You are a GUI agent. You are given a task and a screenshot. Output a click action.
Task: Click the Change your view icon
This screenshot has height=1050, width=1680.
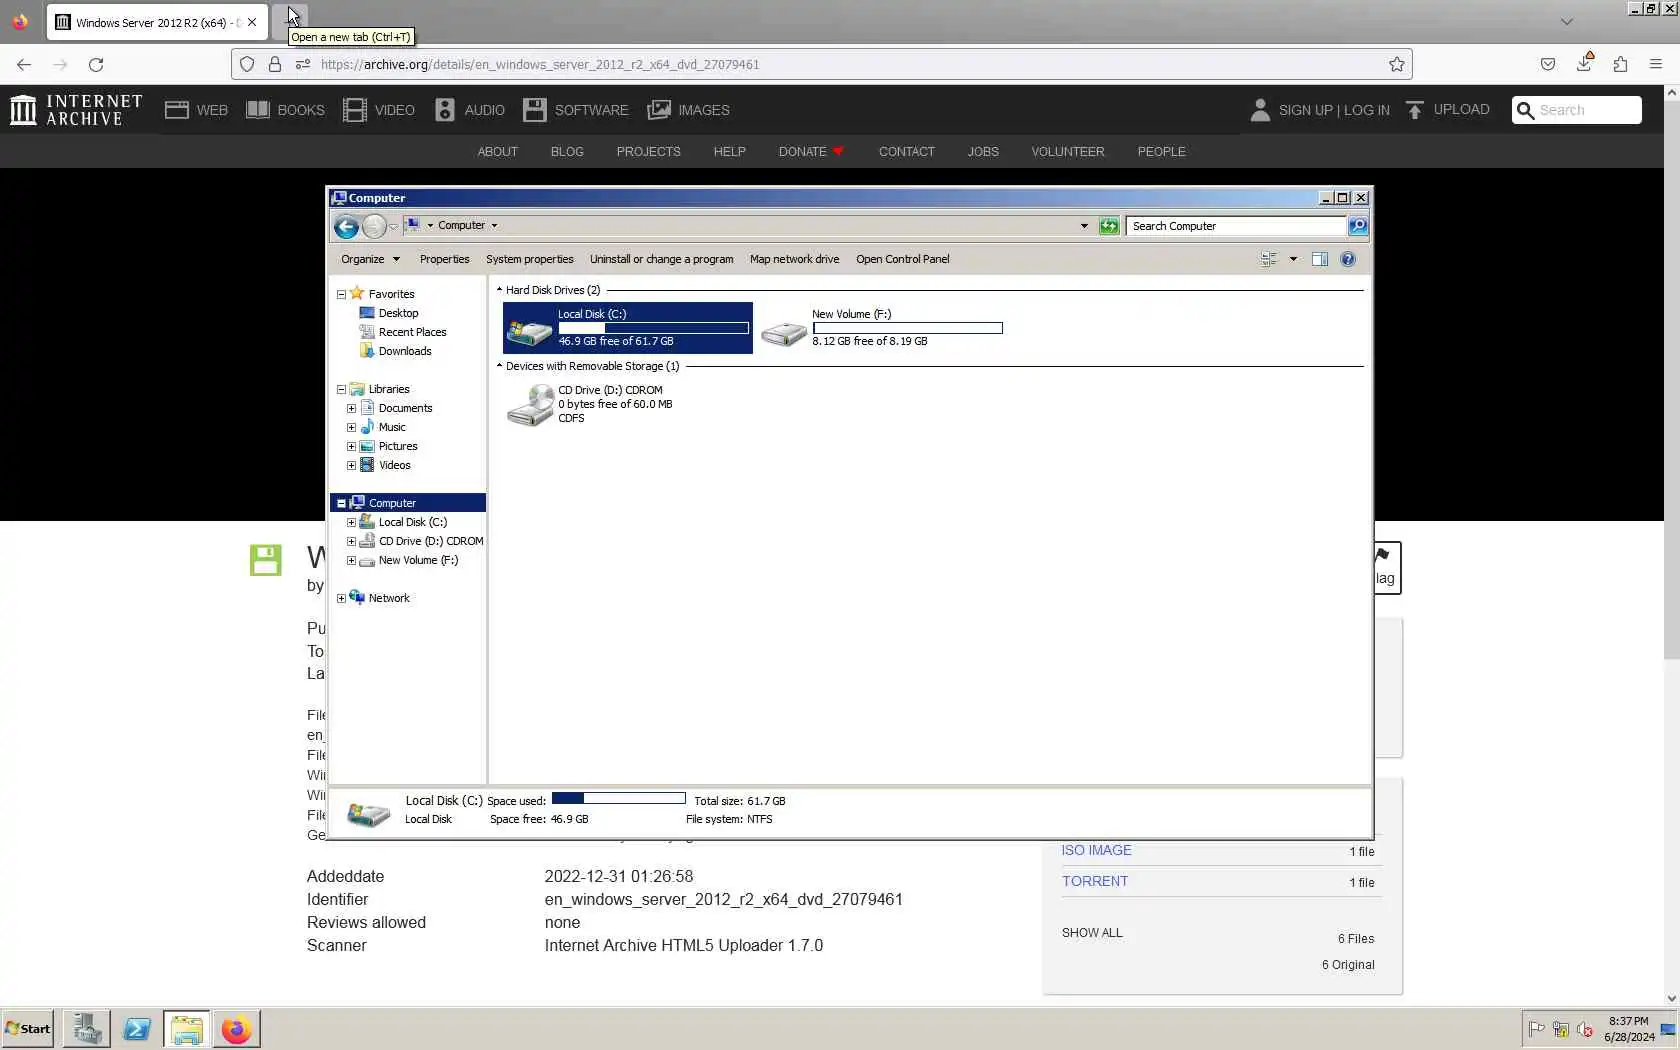(1268, 259)
